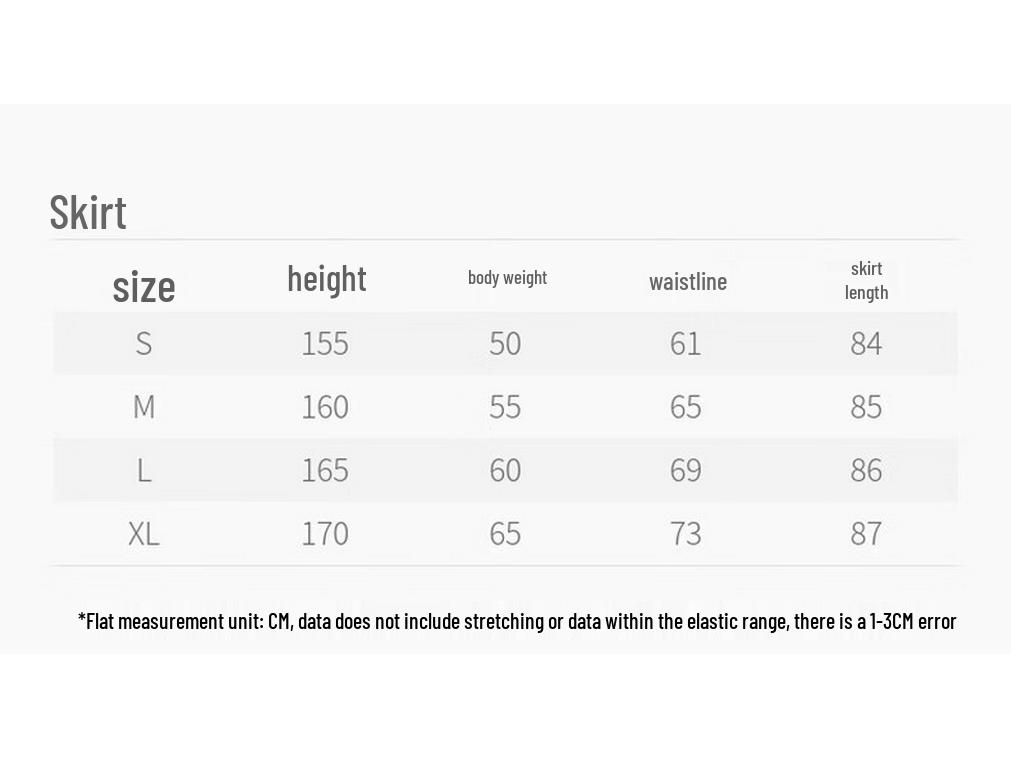
Task: Click height value 155 in S row
Action: [x=325, y=343]
